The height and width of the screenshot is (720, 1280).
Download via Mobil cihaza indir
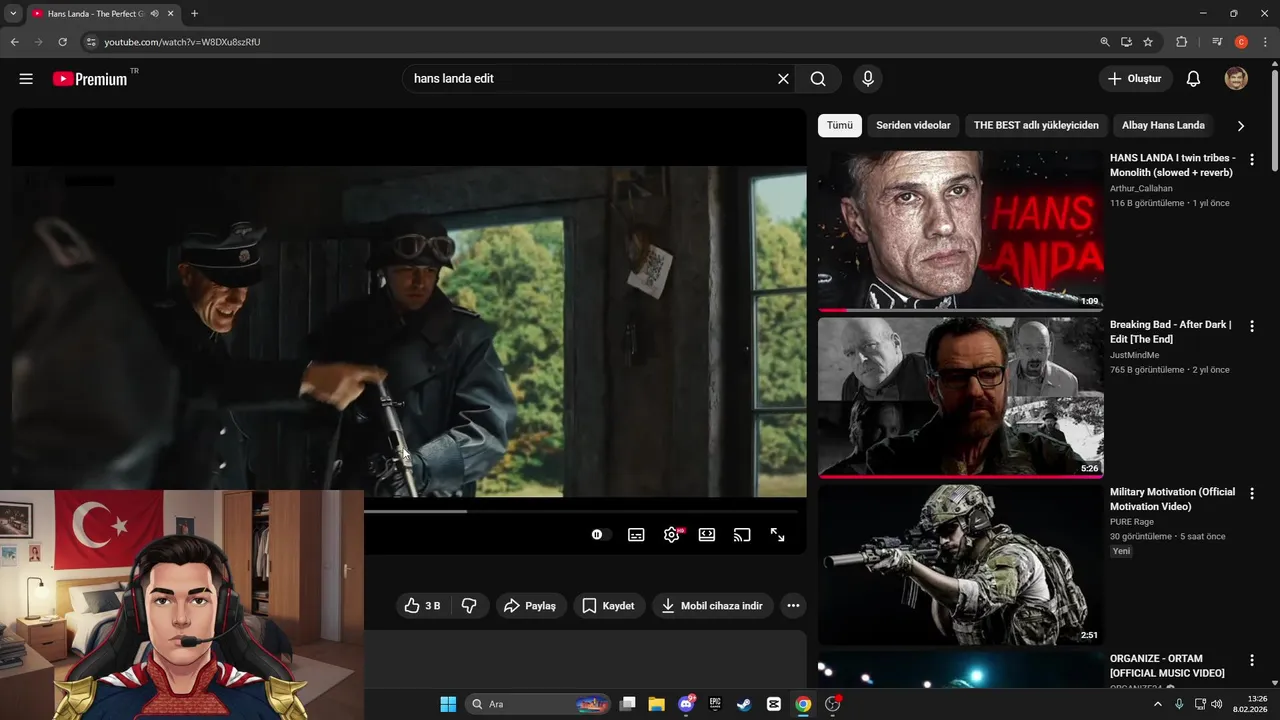(712, 606)
